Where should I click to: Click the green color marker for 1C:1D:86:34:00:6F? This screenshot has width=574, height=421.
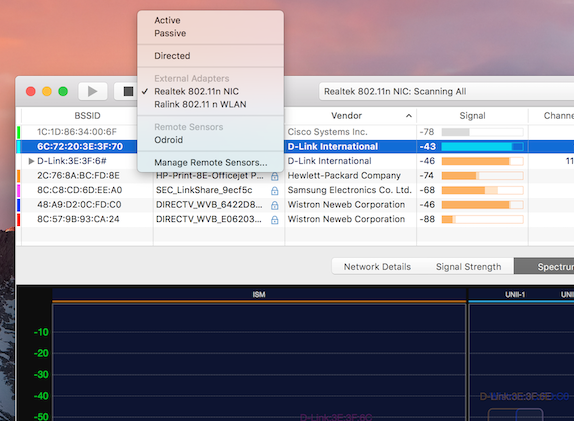tap(19, 132)
